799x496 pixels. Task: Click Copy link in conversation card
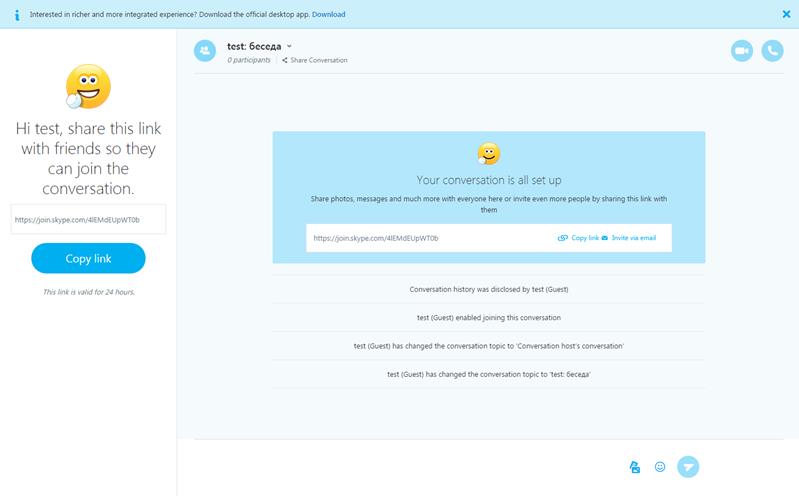coord(578,238)
